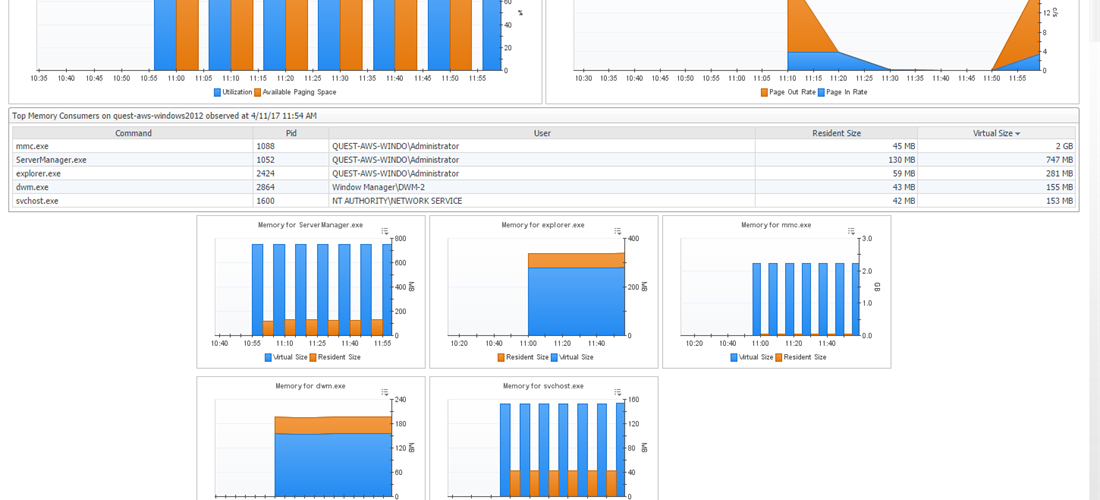Screen dimensions: 1100x500
Task: Open chart options icon for svchost.exe chart
Action: tap(617, 391)
